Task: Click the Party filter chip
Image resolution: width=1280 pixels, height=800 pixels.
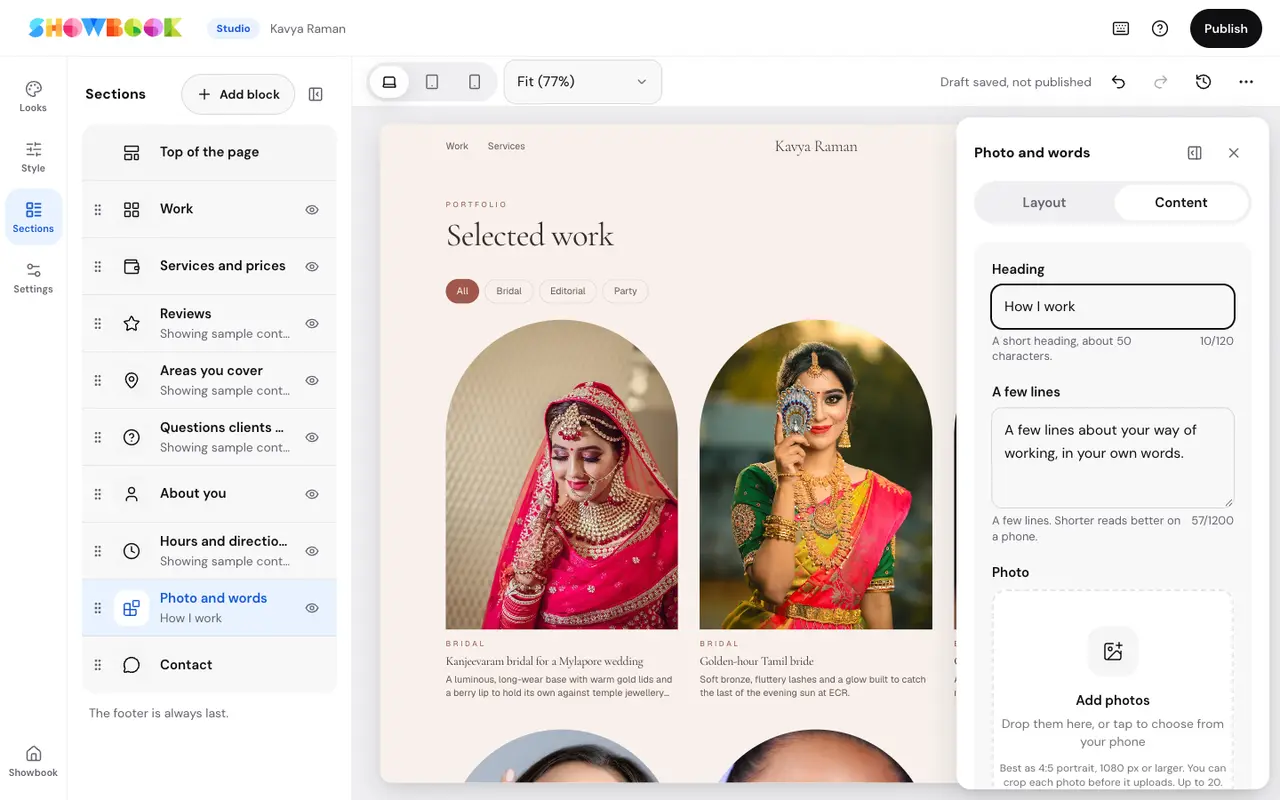Action: tap(626, 291)
